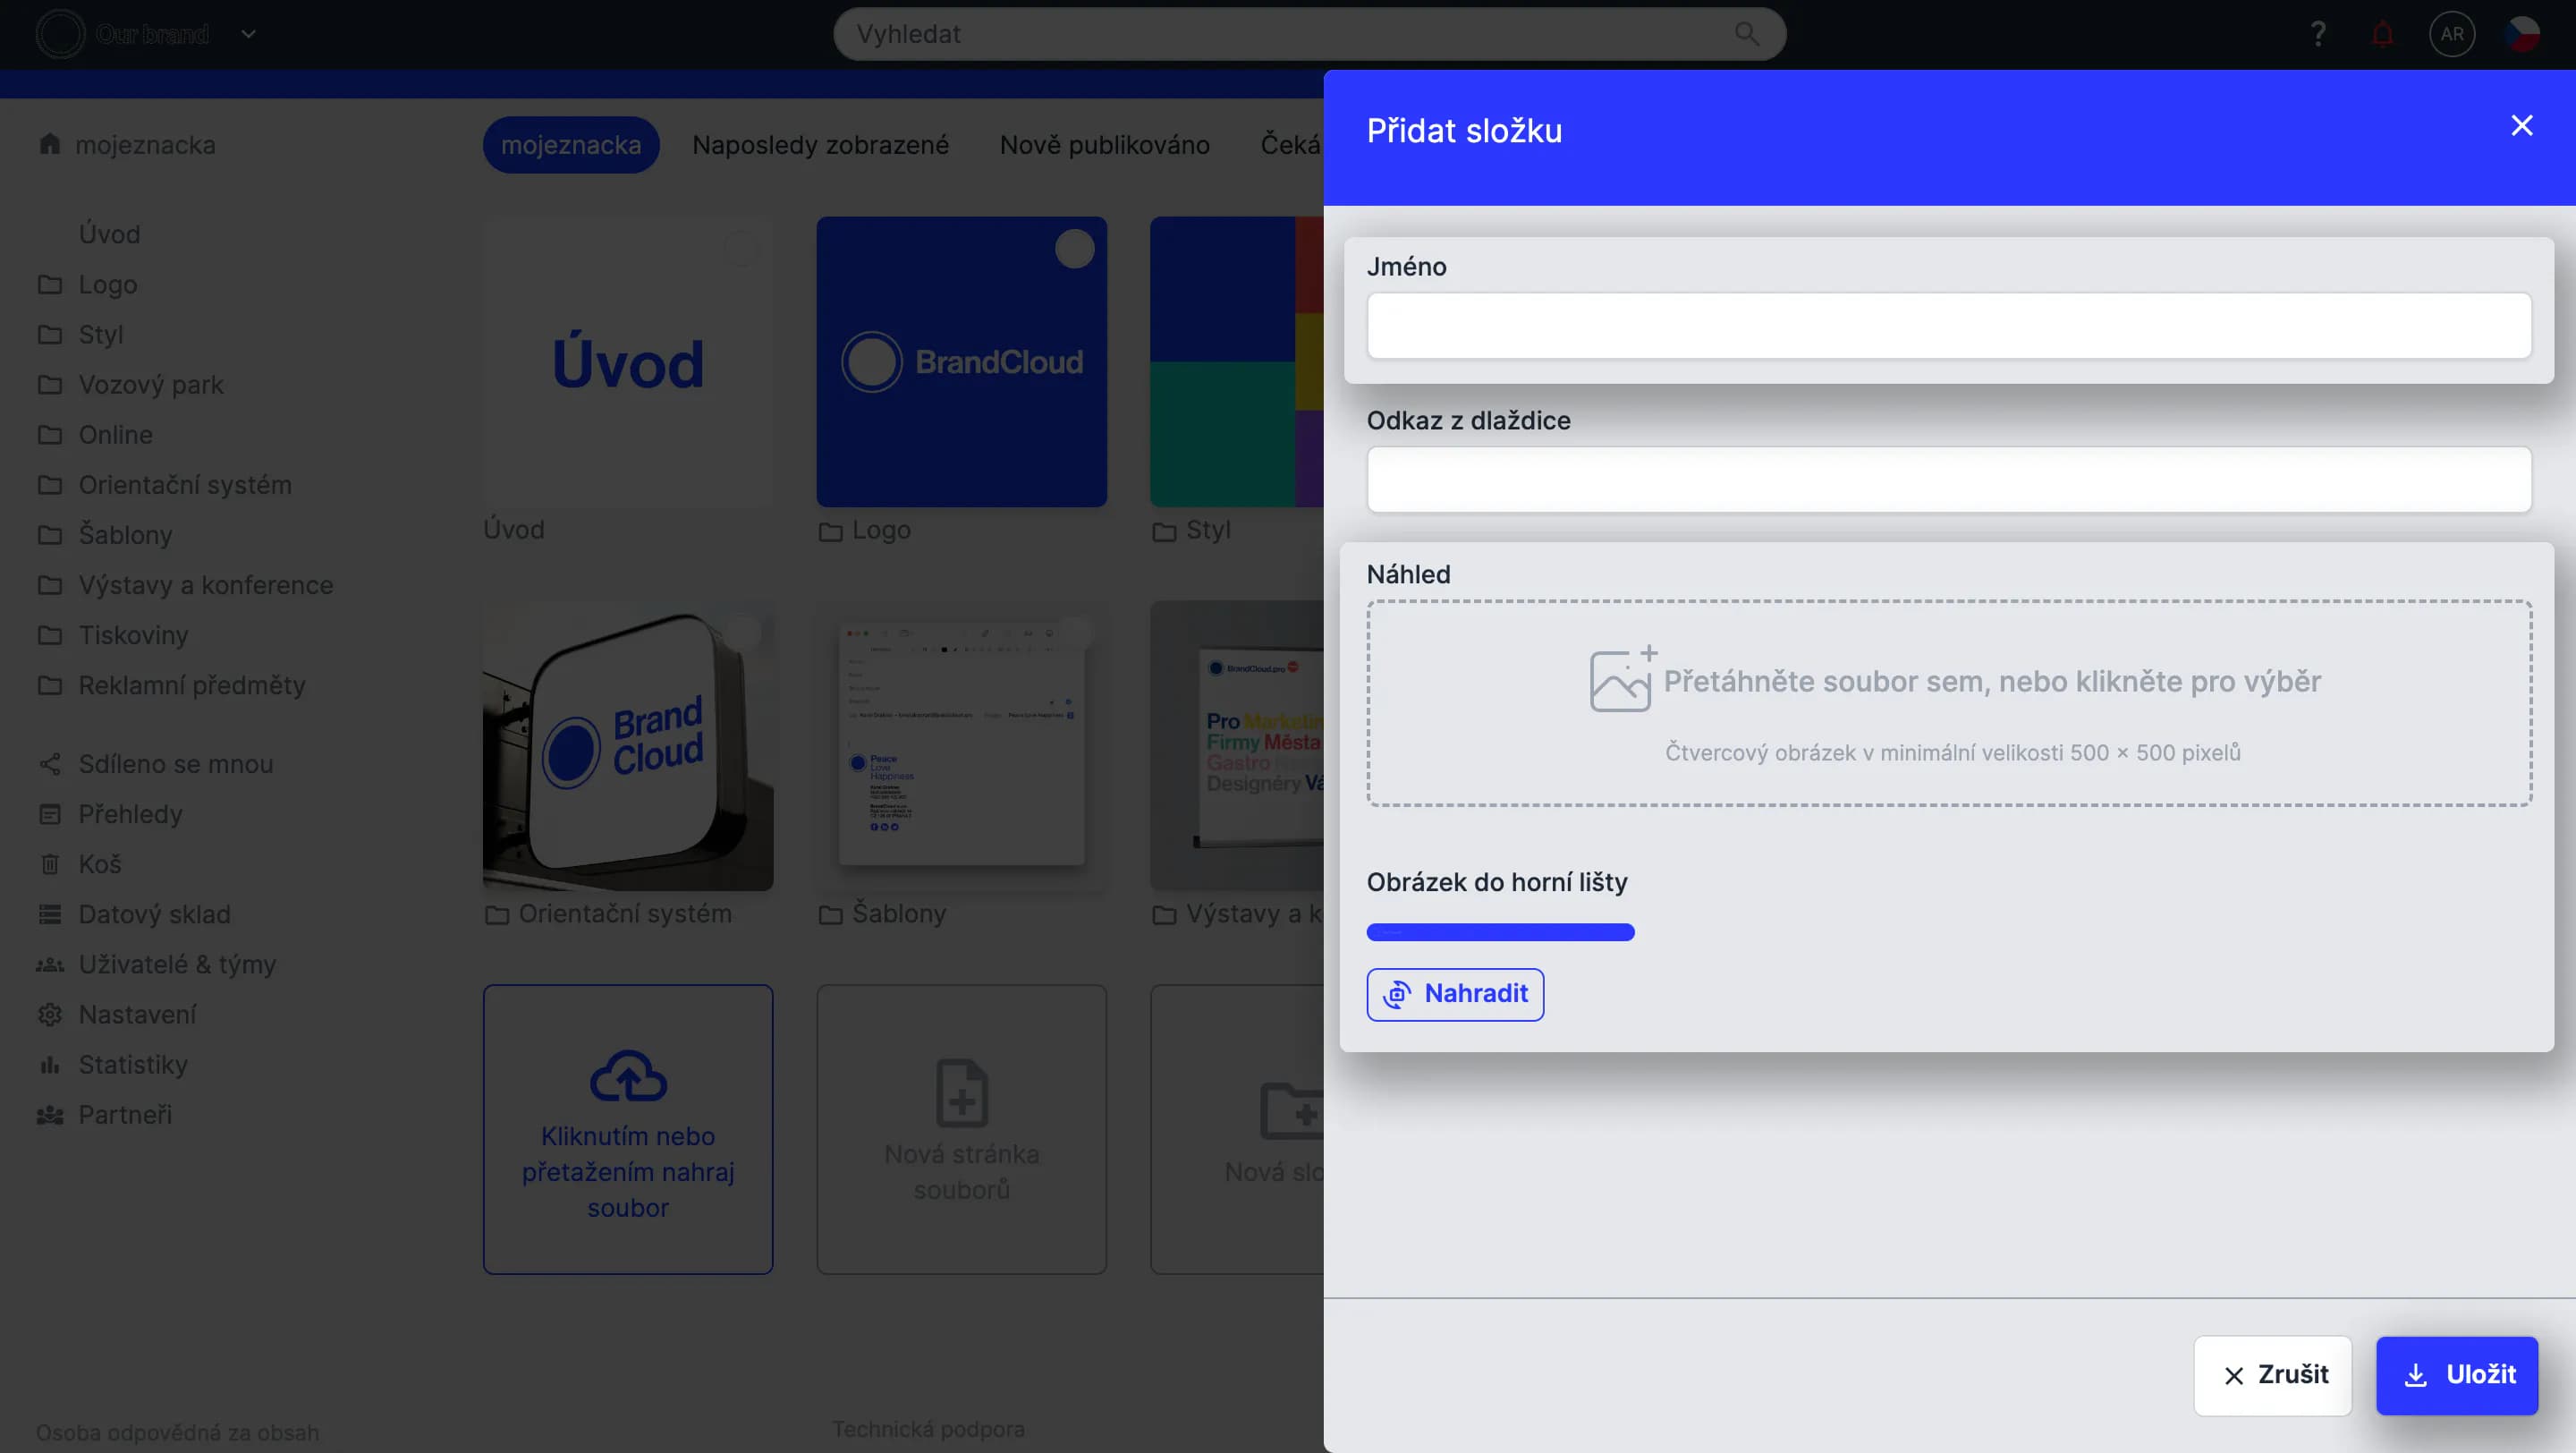Click the Nahradit button
This screenshot has width=2576, height=1453.
coord(1454,994)
